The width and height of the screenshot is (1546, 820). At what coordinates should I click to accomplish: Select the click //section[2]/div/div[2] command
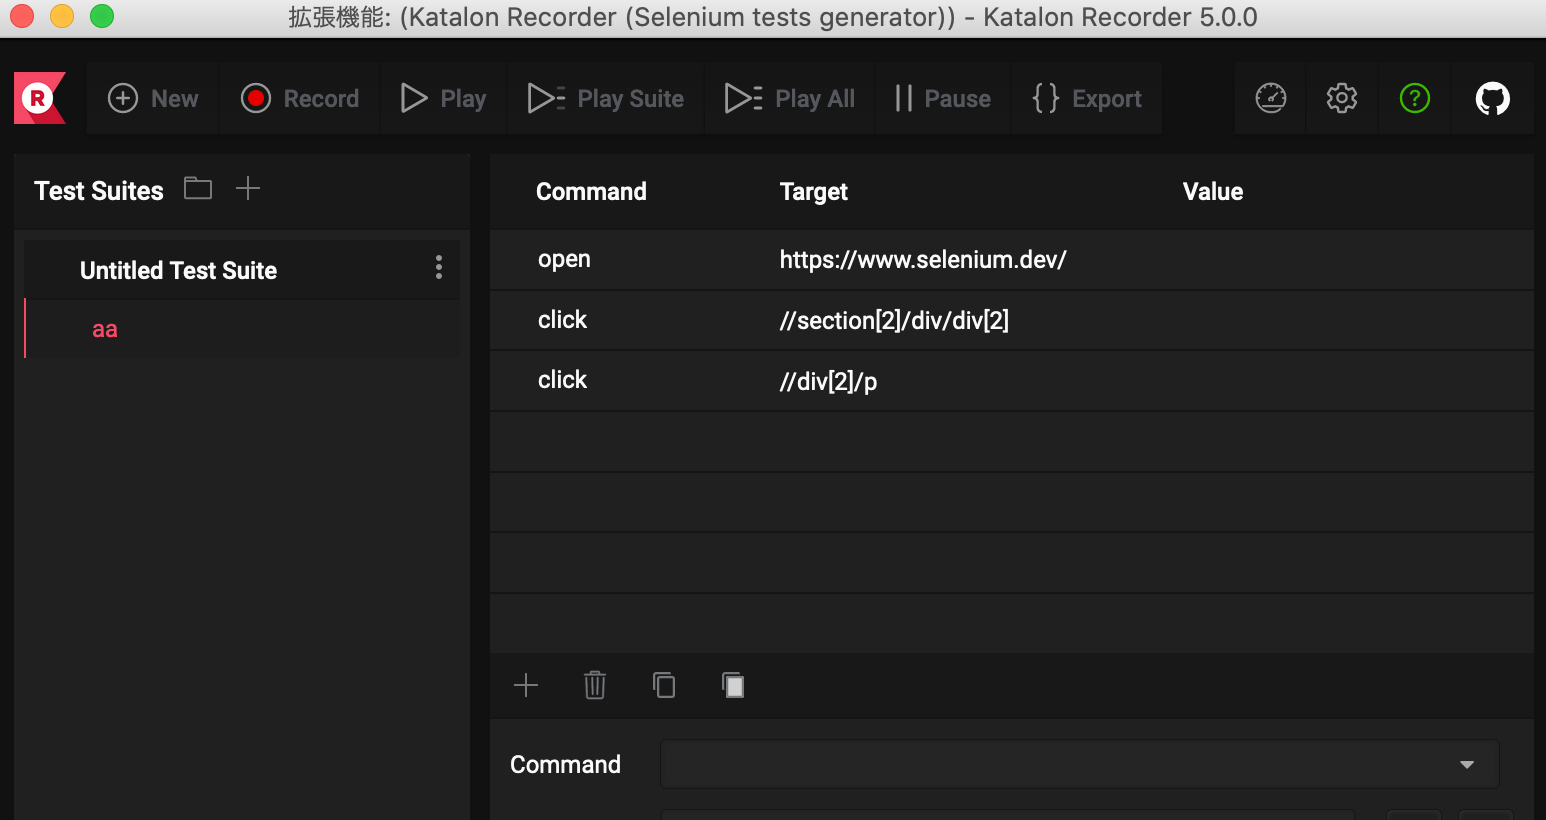[x=1012, y=320]
